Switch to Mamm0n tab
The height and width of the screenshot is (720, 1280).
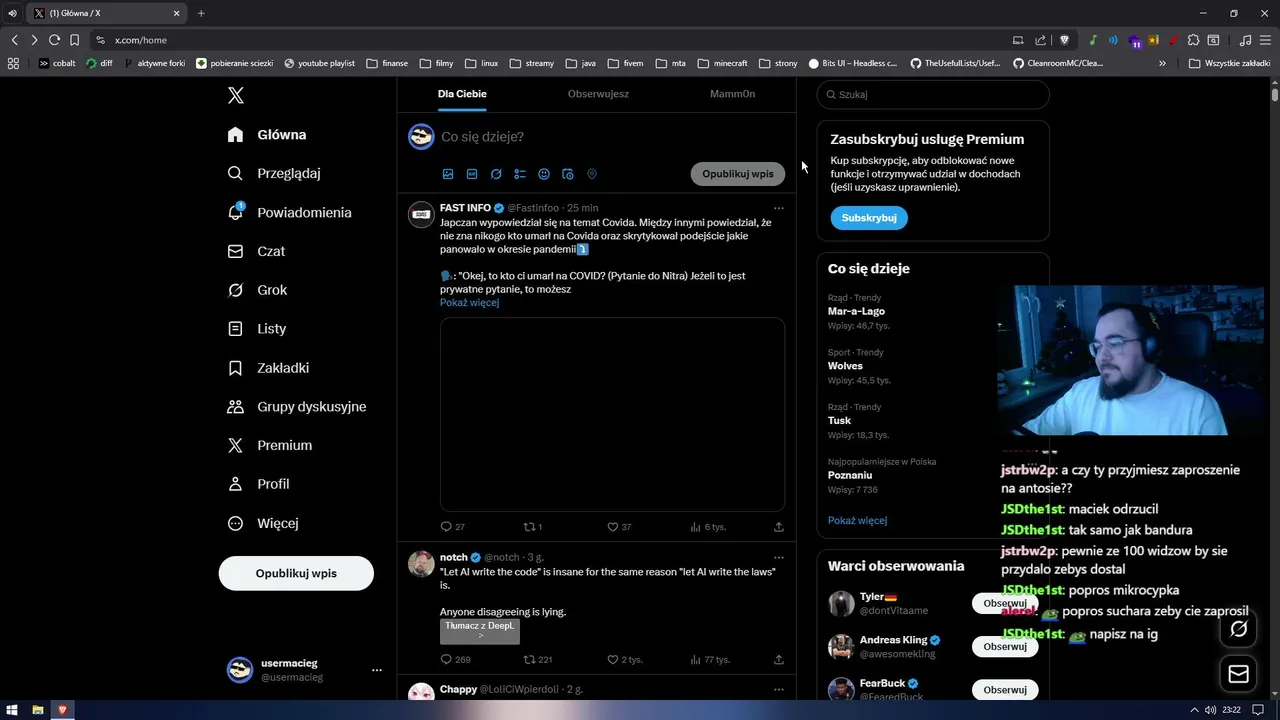tap(732, 94)
